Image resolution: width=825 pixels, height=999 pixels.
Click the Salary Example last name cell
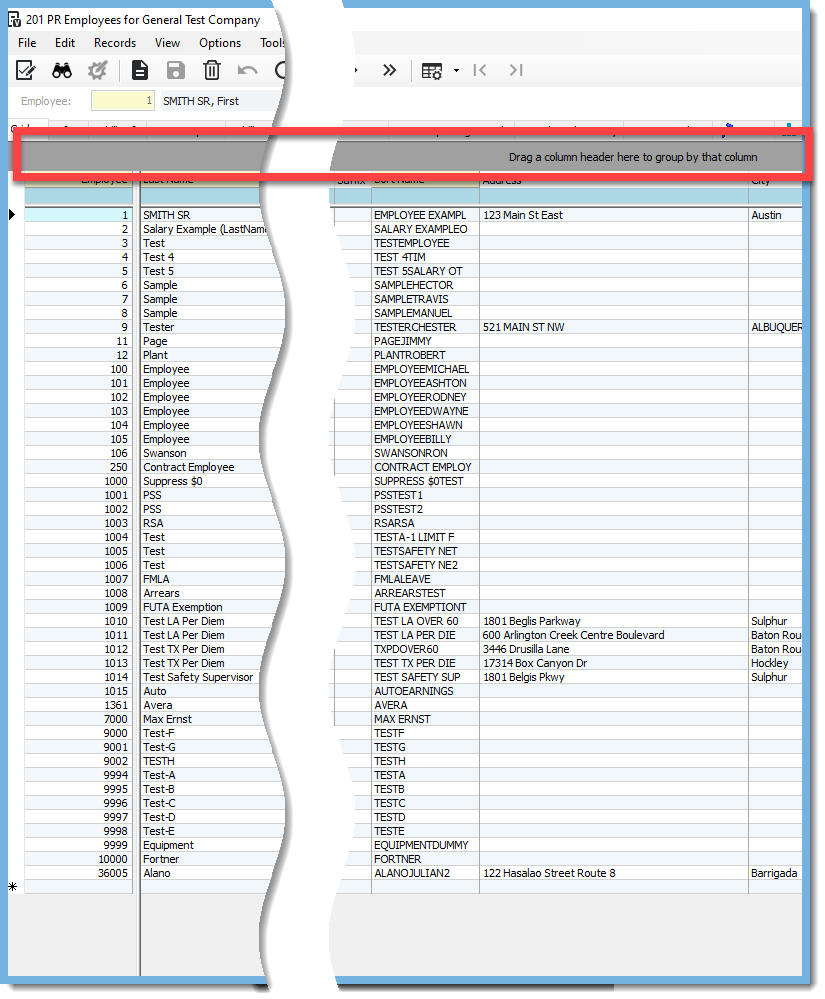point(204,229)
